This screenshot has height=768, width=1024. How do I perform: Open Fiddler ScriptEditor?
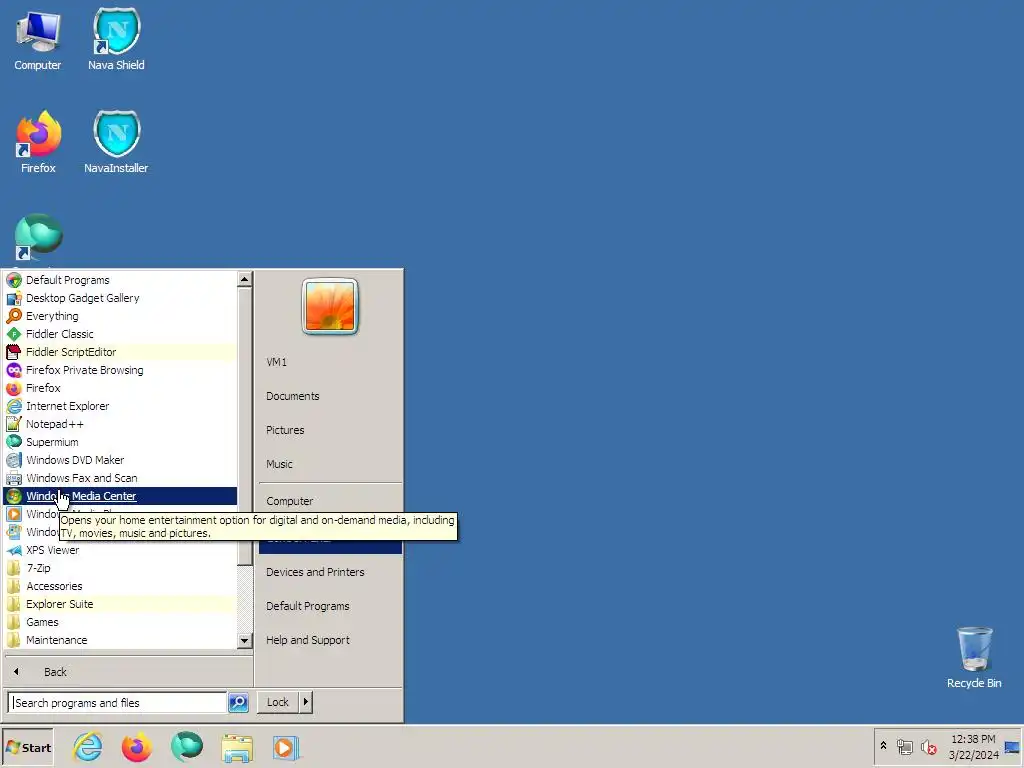(120, 352)
